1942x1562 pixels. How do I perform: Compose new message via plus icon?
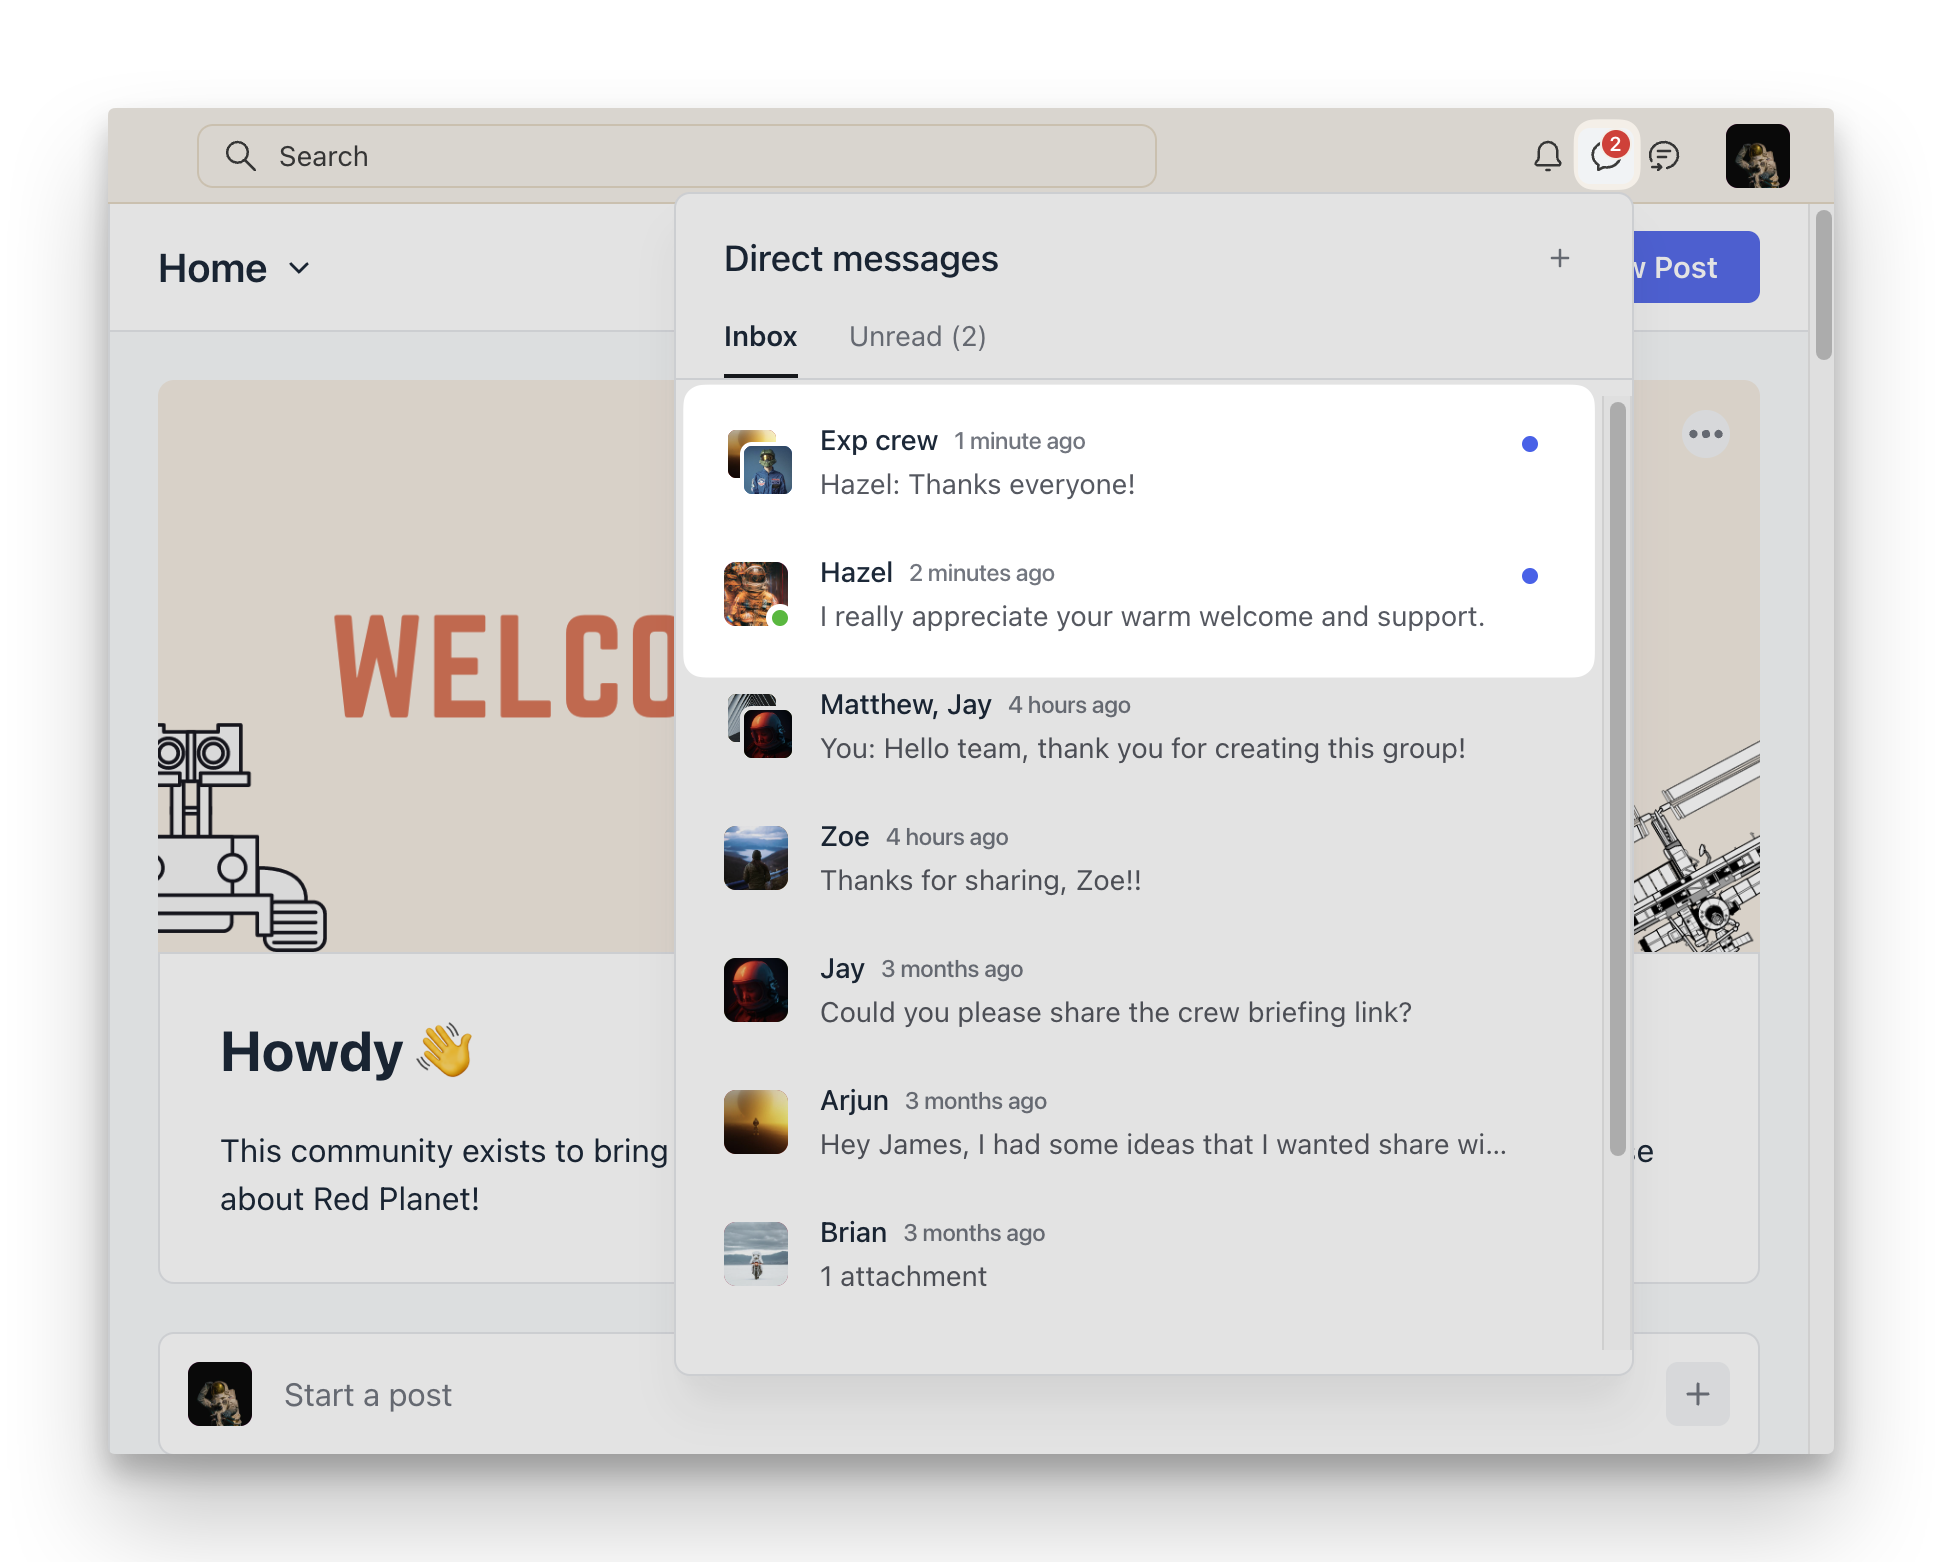1559,258
